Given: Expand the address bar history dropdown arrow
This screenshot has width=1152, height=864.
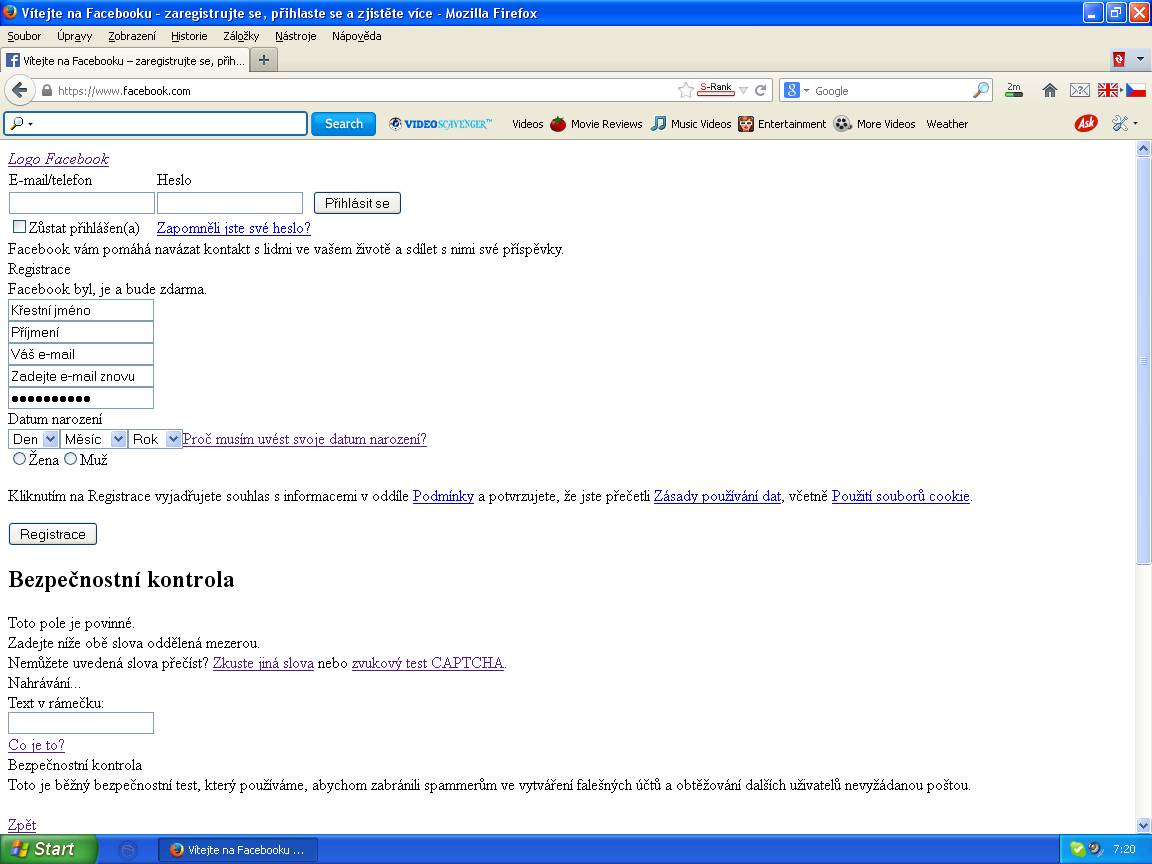Looking at the screenshot, I should point(744,90).
